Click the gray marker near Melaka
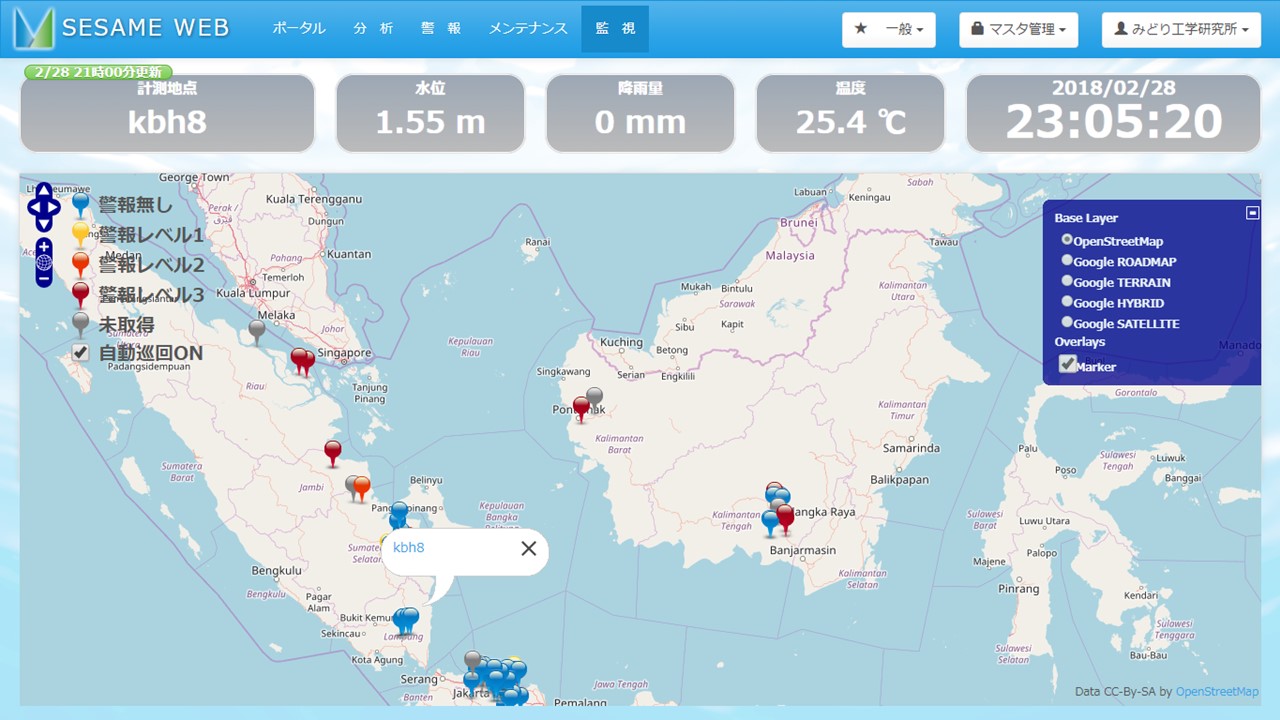1280x720 pixels. (x=257, y=331)
